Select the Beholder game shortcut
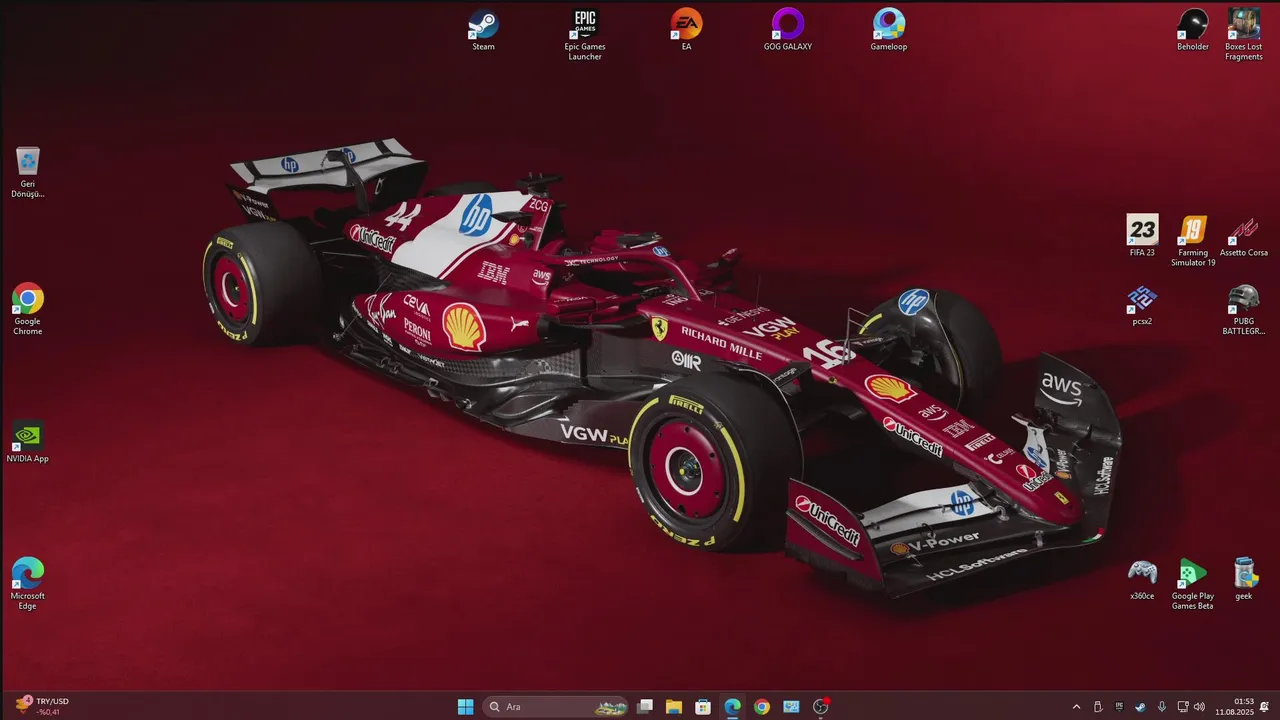Image resolution: width=1280 pixels, height=720 pixels. click(1192, 29)
